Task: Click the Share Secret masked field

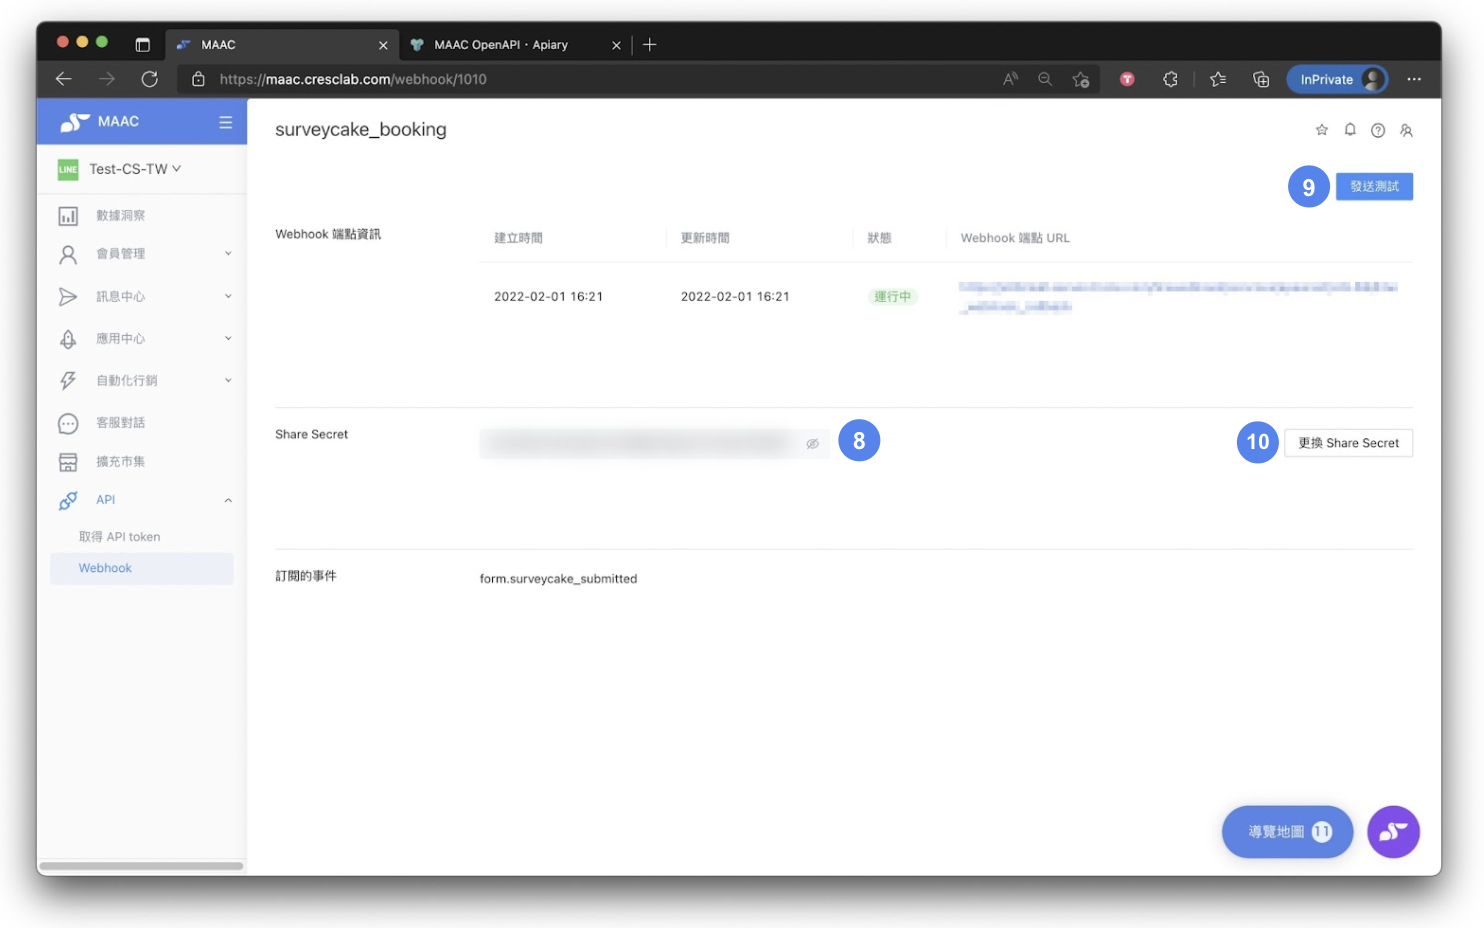Action: (x=654, y=444)
